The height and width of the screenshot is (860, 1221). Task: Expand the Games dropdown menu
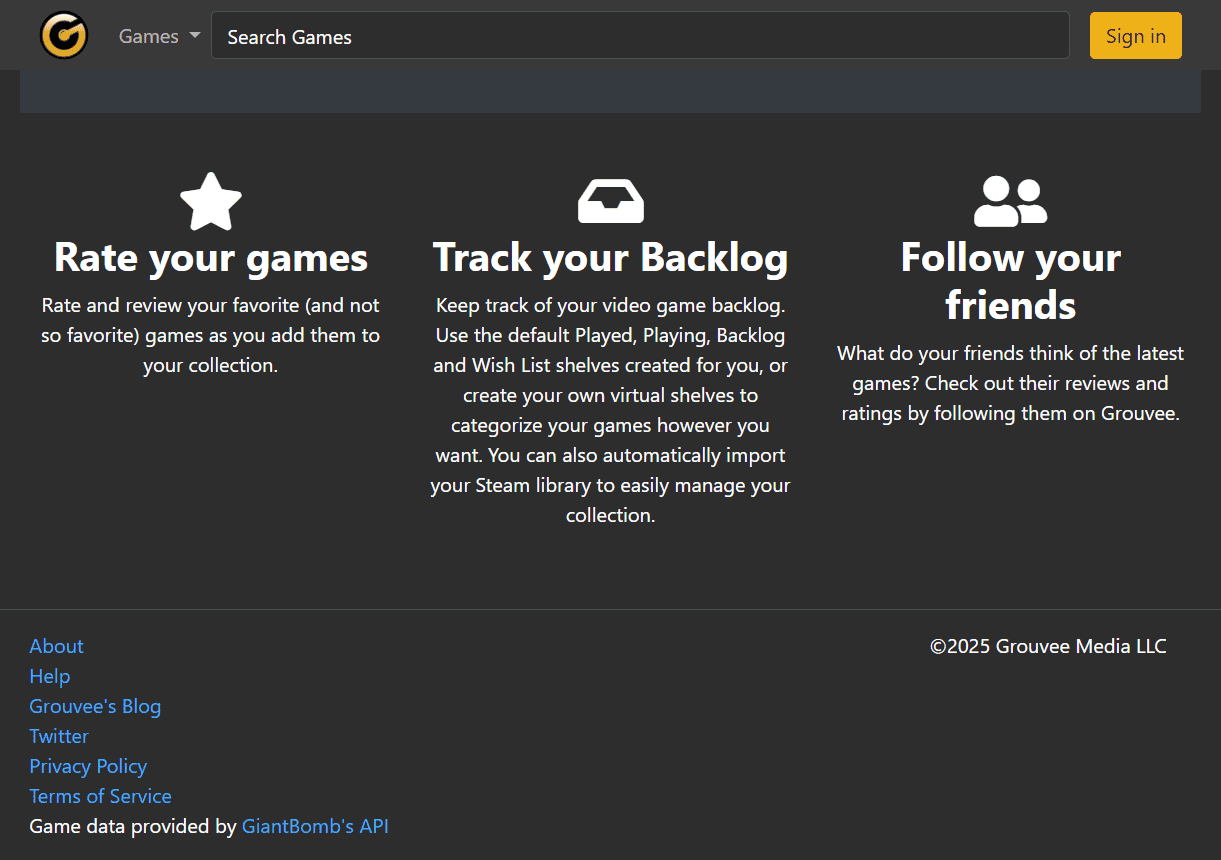point(159,36)
